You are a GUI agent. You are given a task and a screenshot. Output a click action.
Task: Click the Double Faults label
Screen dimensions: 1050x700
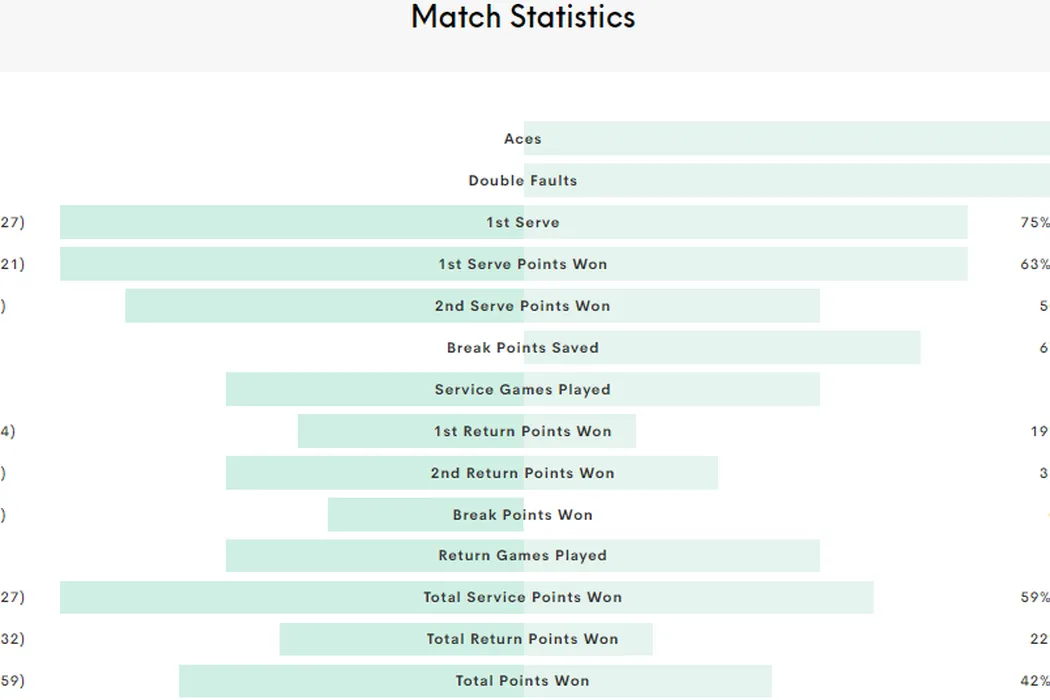[x=523, y=181]
